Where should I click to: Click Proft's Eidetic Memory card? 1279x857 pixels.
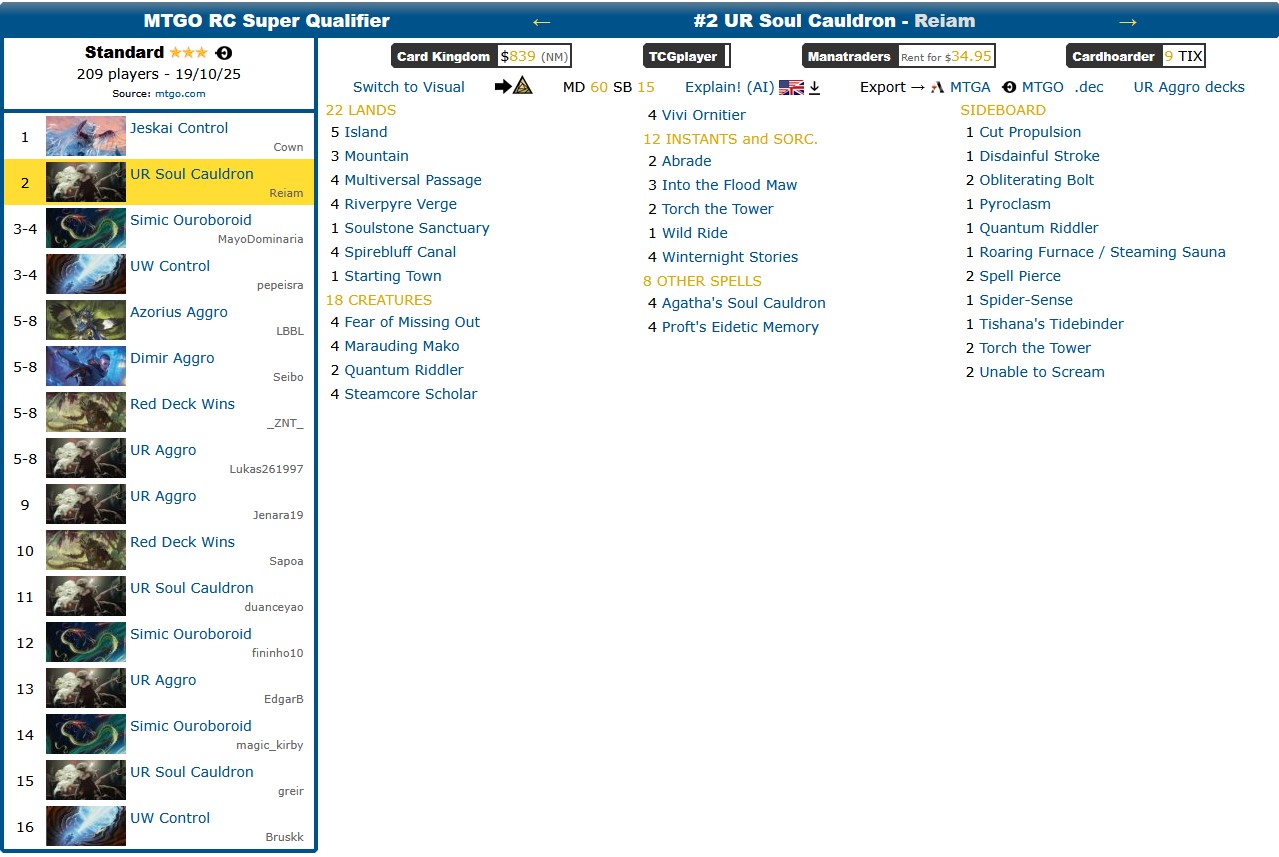click(740, 327)
